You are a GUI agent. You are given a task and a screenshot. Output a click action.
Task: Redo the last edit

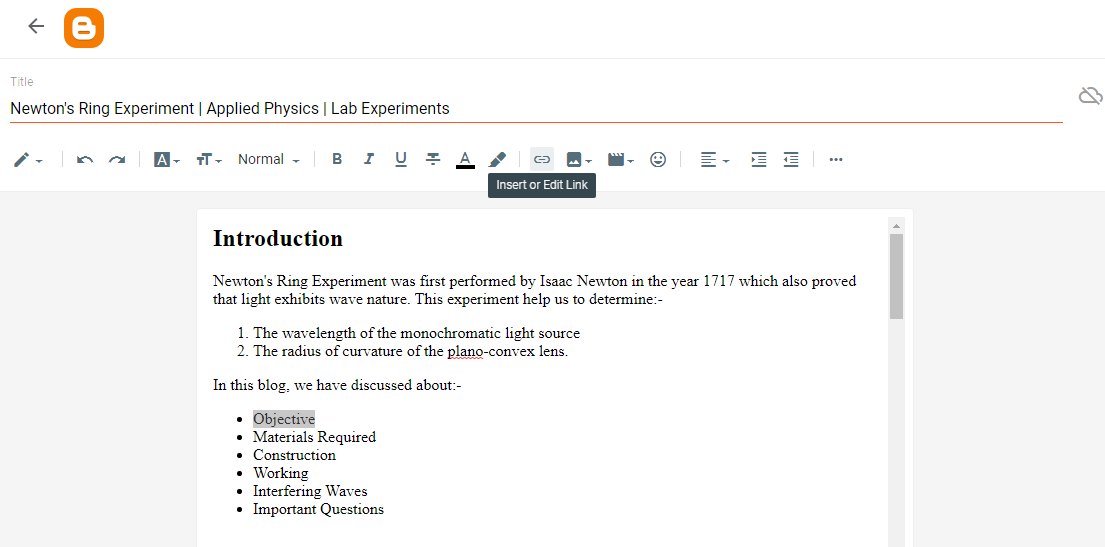(x=117, y=160)
